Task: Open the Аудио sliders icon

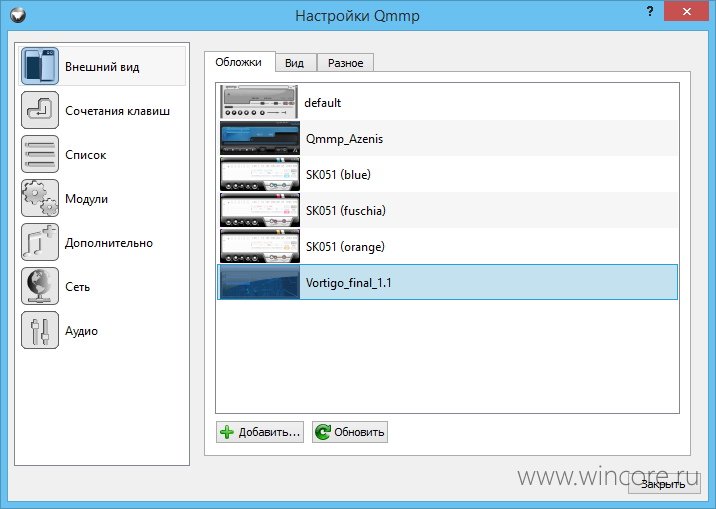Action: (40, 331)
